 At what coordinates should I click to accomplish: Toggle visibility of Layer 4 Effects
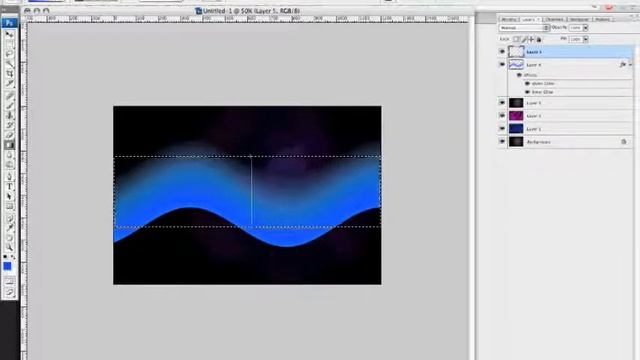[519, 75]
